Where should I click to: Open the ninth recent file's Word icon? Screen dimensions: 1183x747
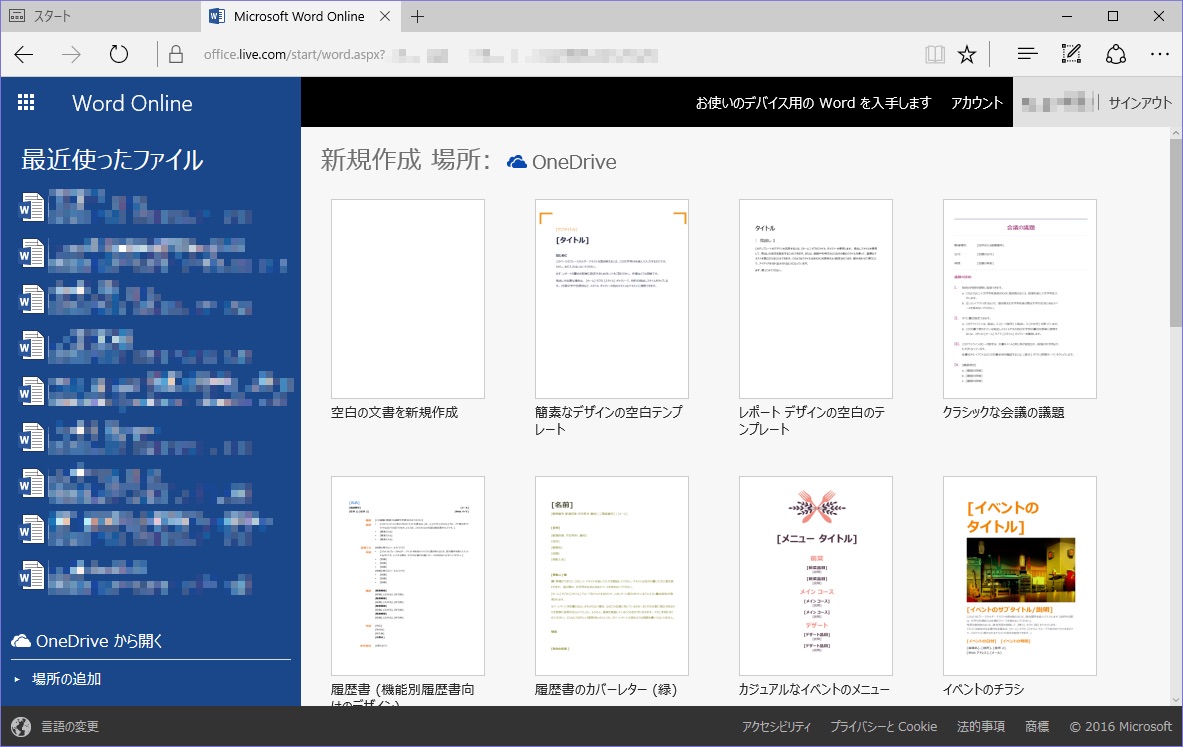(32, 576)
